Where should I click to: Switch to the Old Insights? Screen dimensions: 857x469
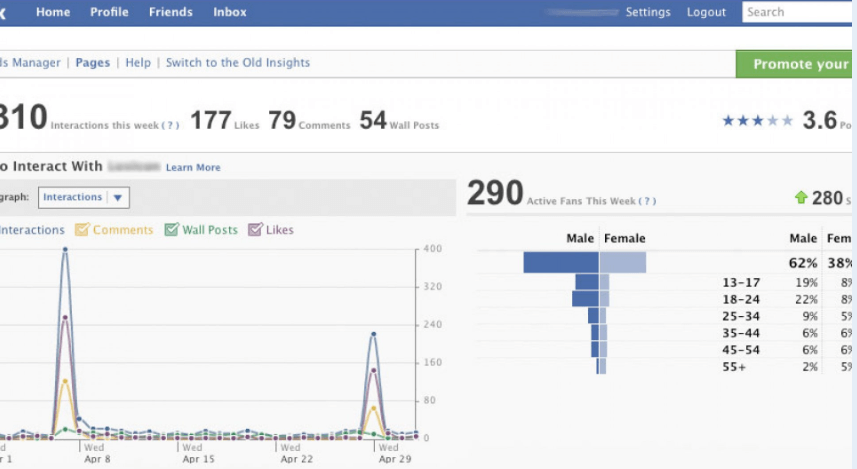238,62
